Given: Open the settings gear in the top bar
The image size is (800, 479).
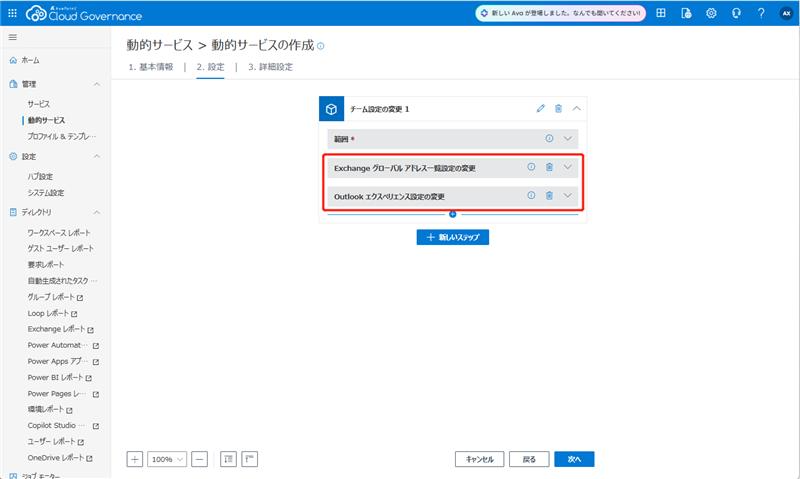Looking at the screenshot, I should [x=711, y=13].
